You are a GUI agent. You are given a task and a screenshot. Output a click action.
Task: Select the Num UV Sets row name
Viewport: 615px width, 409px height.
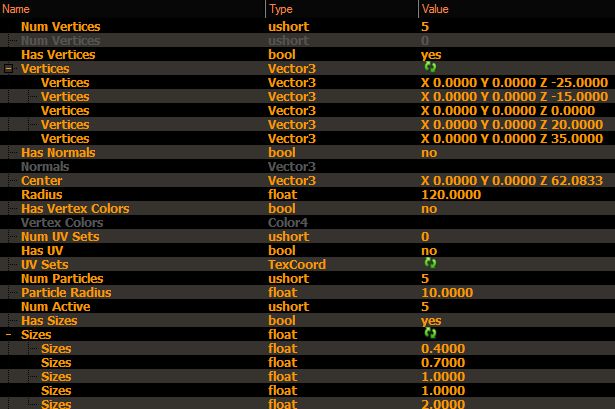pyautogui.click(x=60, y=236)
